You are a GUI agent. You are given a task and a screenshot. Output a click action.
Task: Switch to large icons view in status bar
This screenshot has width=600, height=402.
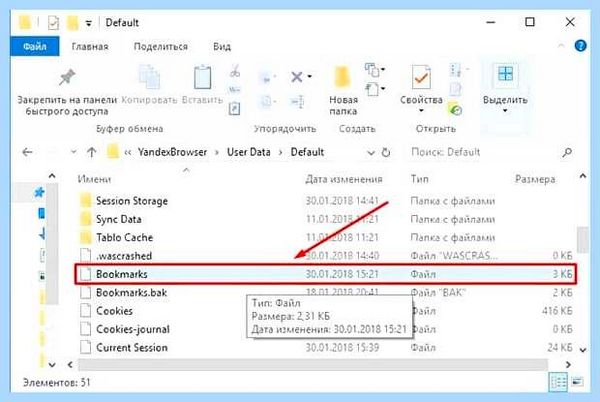click(577, 381)
